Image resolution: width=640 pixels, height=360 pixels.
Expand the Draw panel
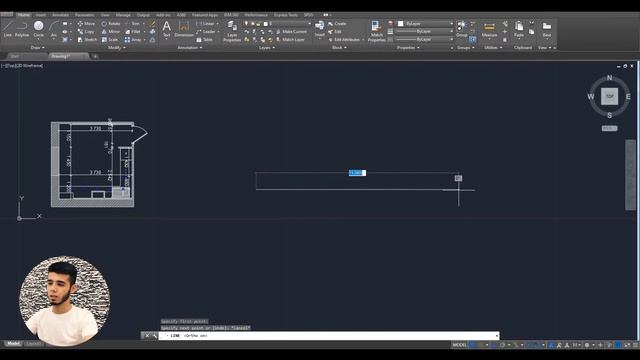(x=38, y=48)
